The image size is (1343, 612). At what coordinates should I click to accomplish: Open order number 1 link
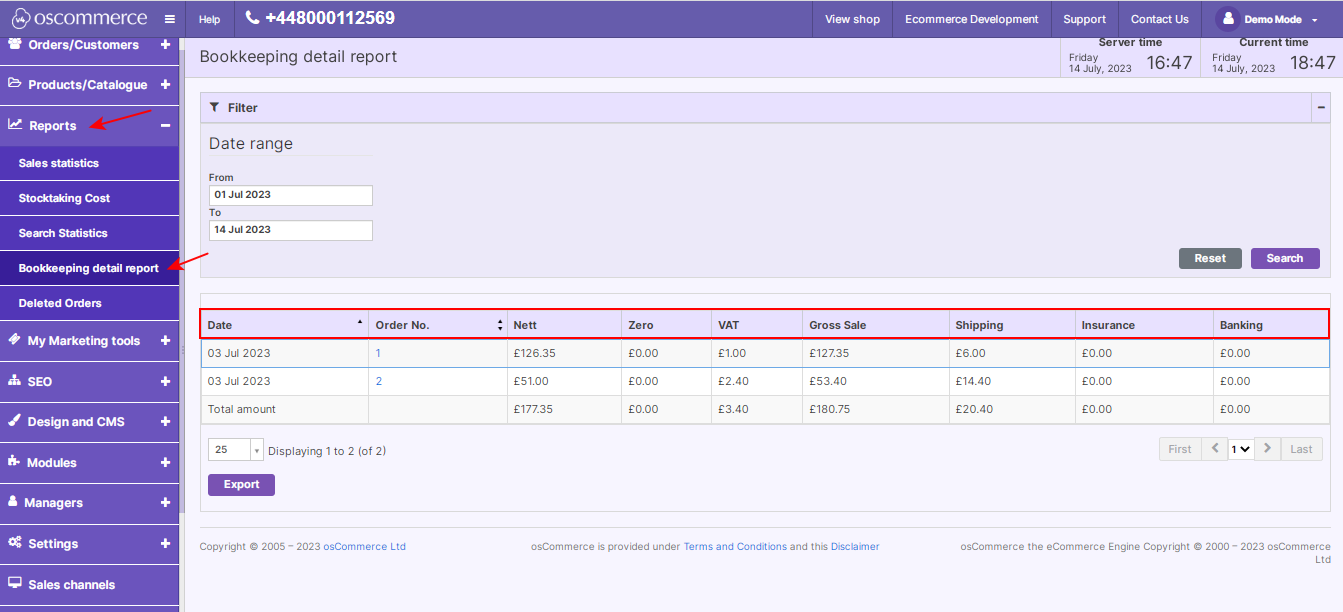click(378, 353)
